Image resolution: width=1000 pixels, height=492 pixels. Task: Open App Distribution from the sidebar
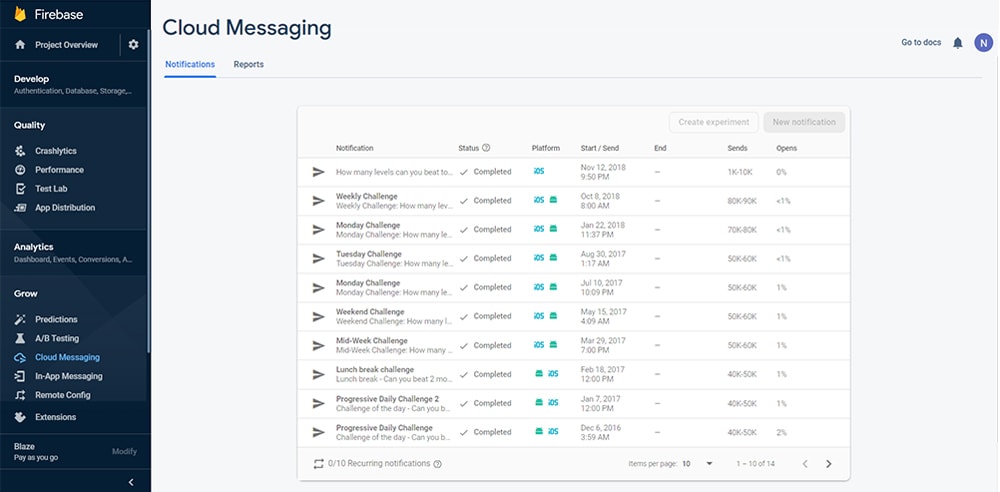point(65,207)
